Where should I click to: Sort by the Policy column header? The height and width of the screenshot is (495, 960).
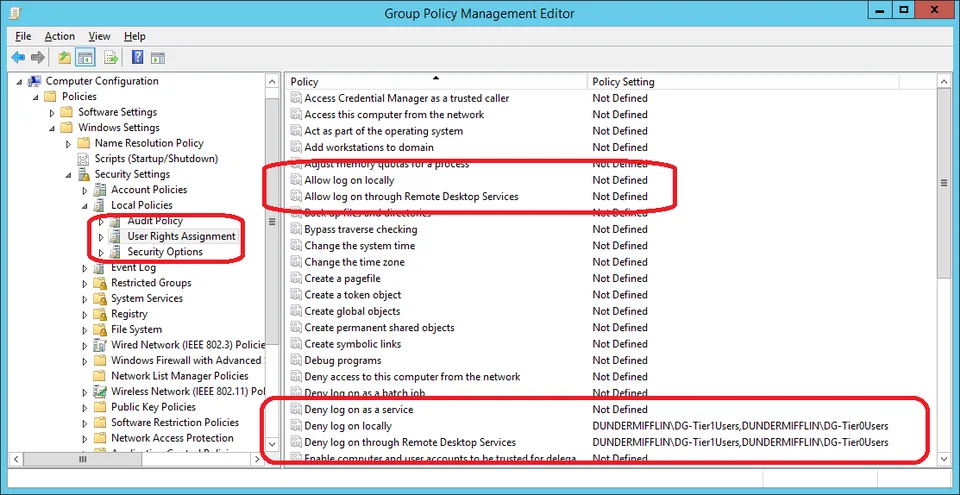[x=437, y=81]
